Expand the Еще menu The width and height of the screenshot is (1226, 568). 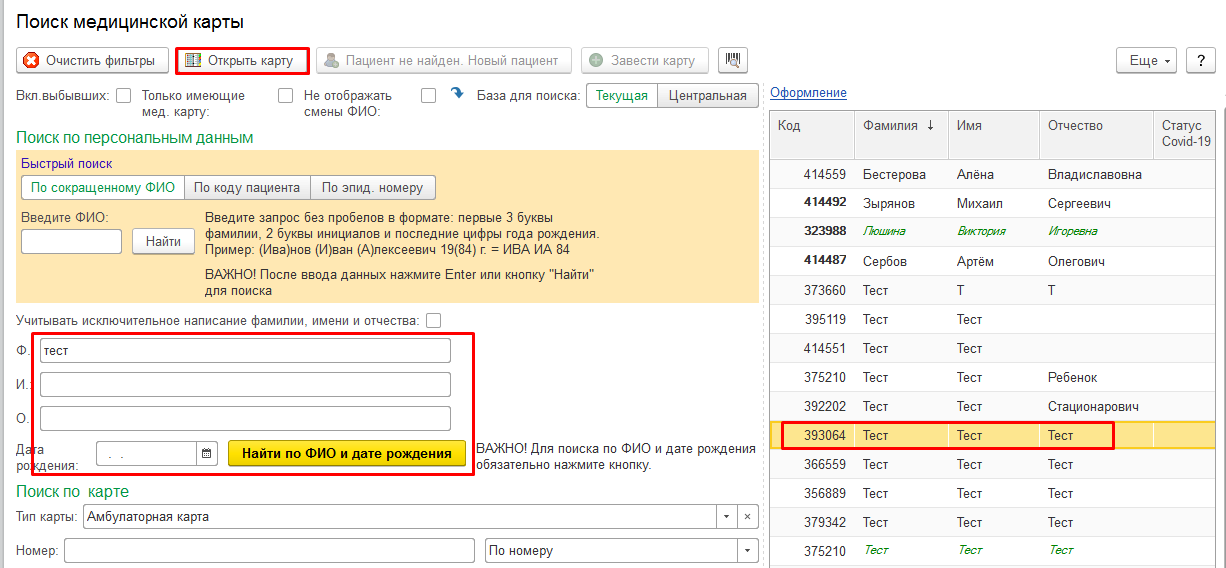click(1146, 60)
